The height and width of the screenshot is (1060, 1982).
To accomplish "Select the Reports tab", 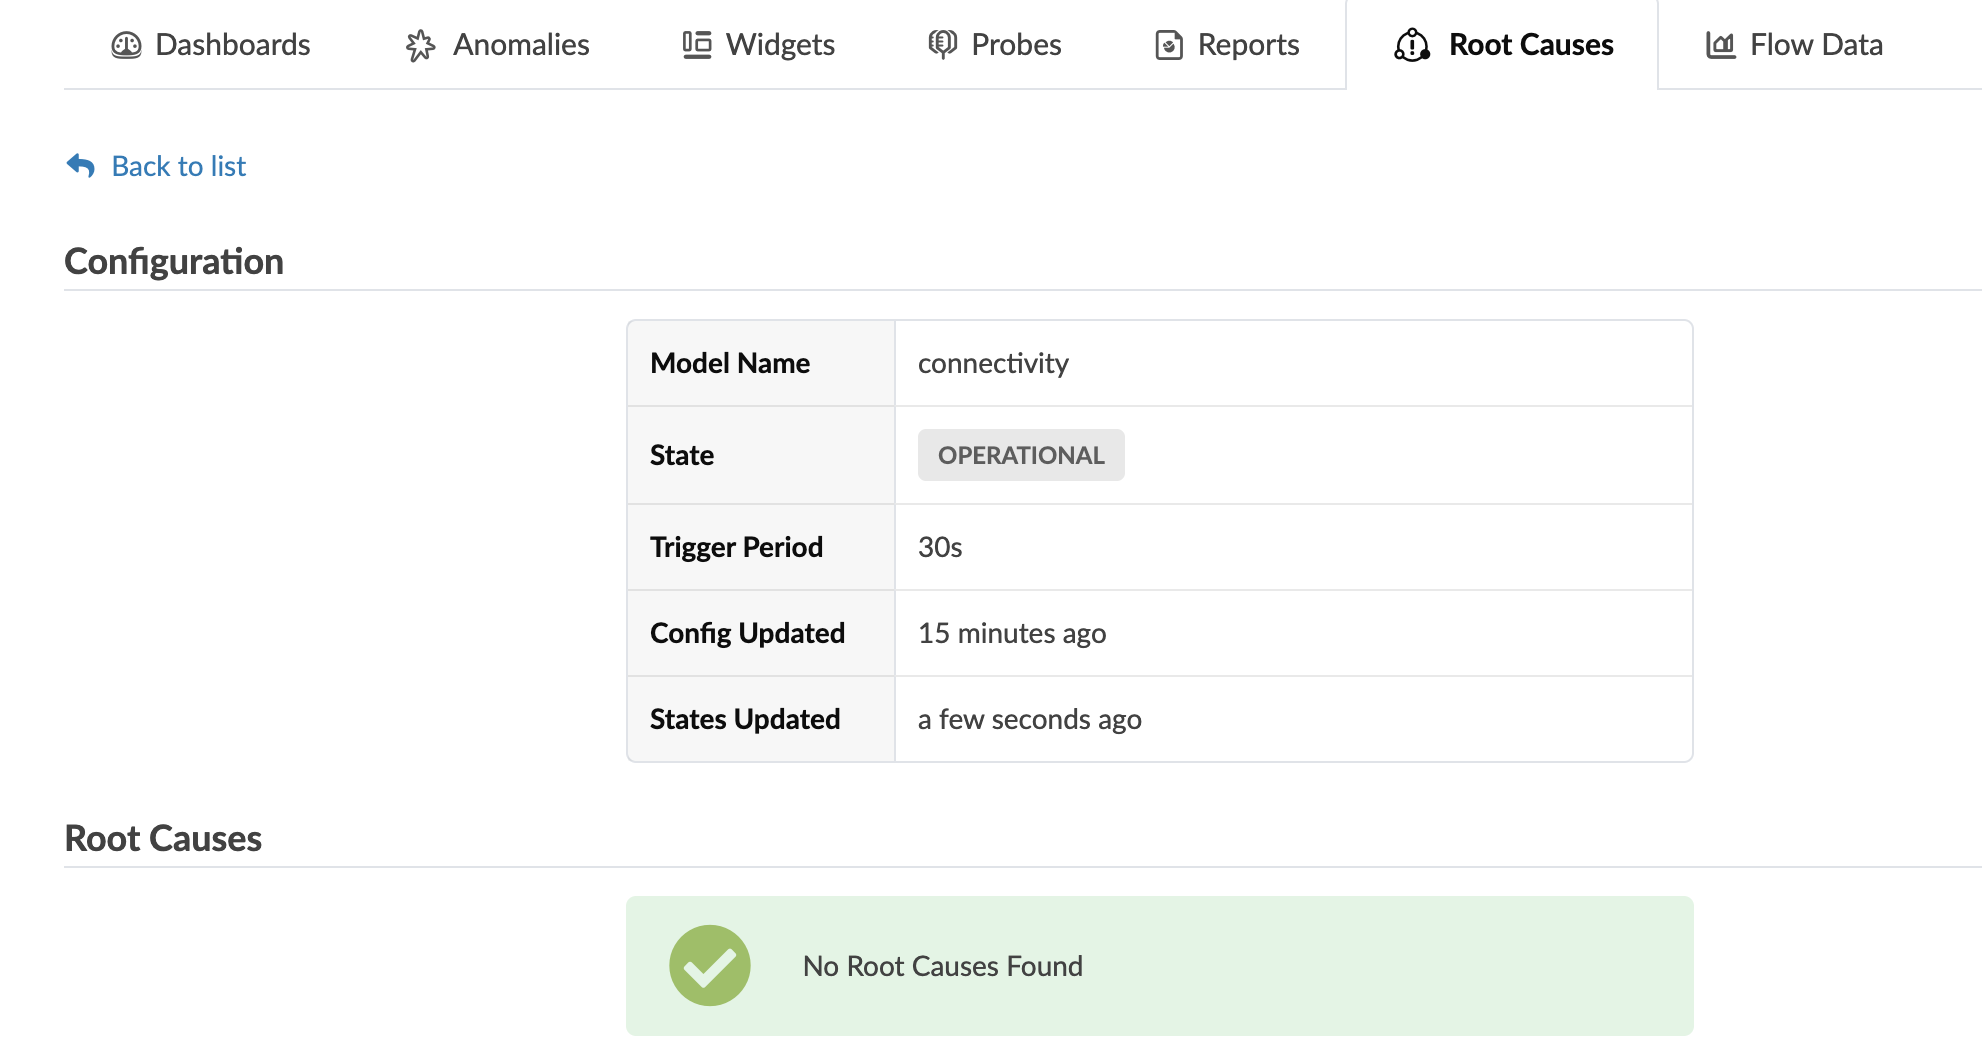I will pos(1248,45).
